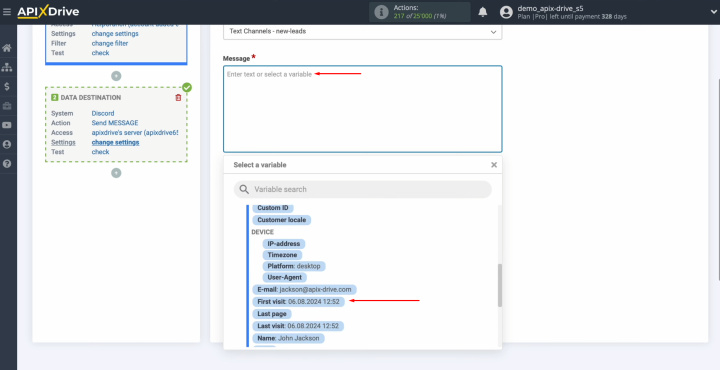Click check link in data source block
Image resolution: width=720 pixels, height=370 pixels.
pos(100,53)
